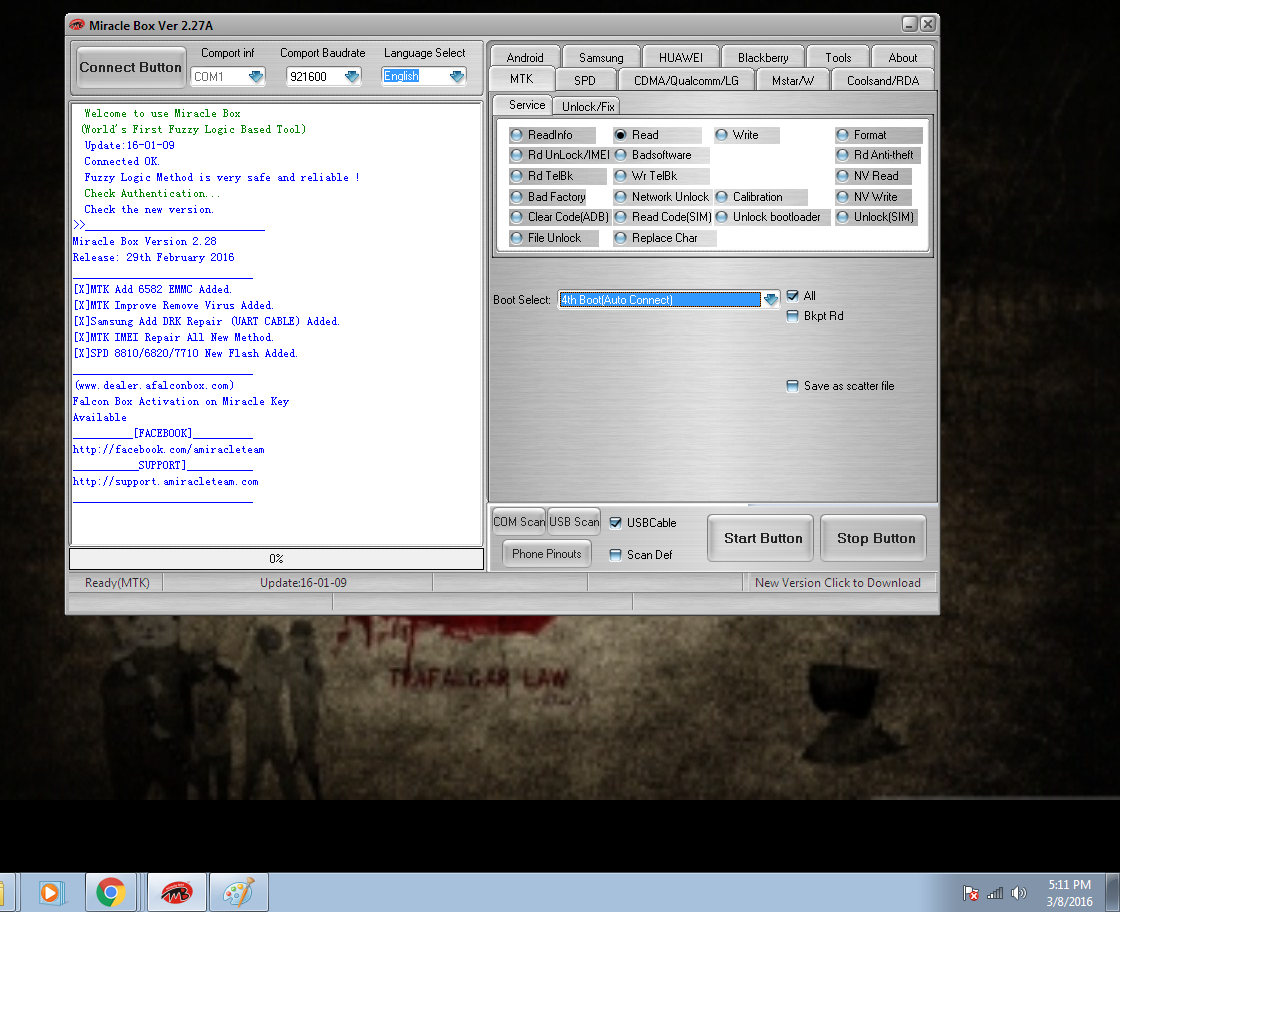Click the Miracle Box title bar logo
1280x1024 pixels.
point(77,25)
